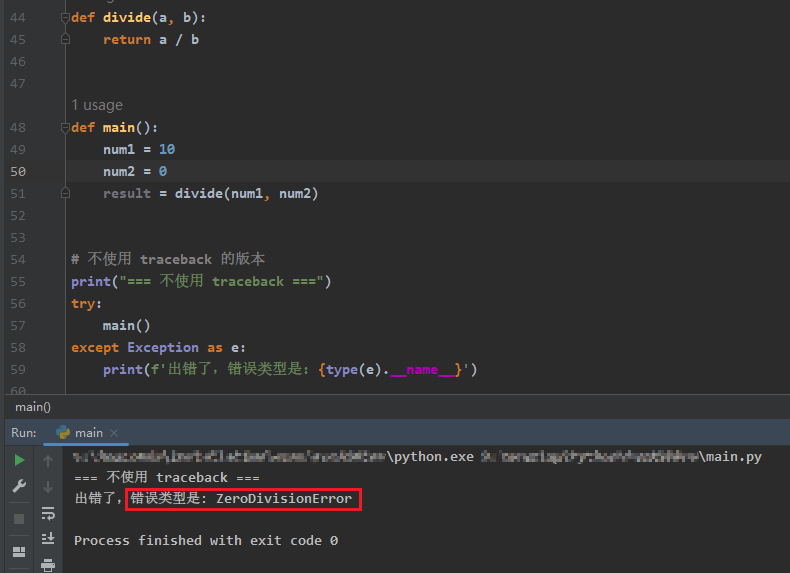Click the 'Run:' panel label
790x573 pixels.
pos(24,433)
